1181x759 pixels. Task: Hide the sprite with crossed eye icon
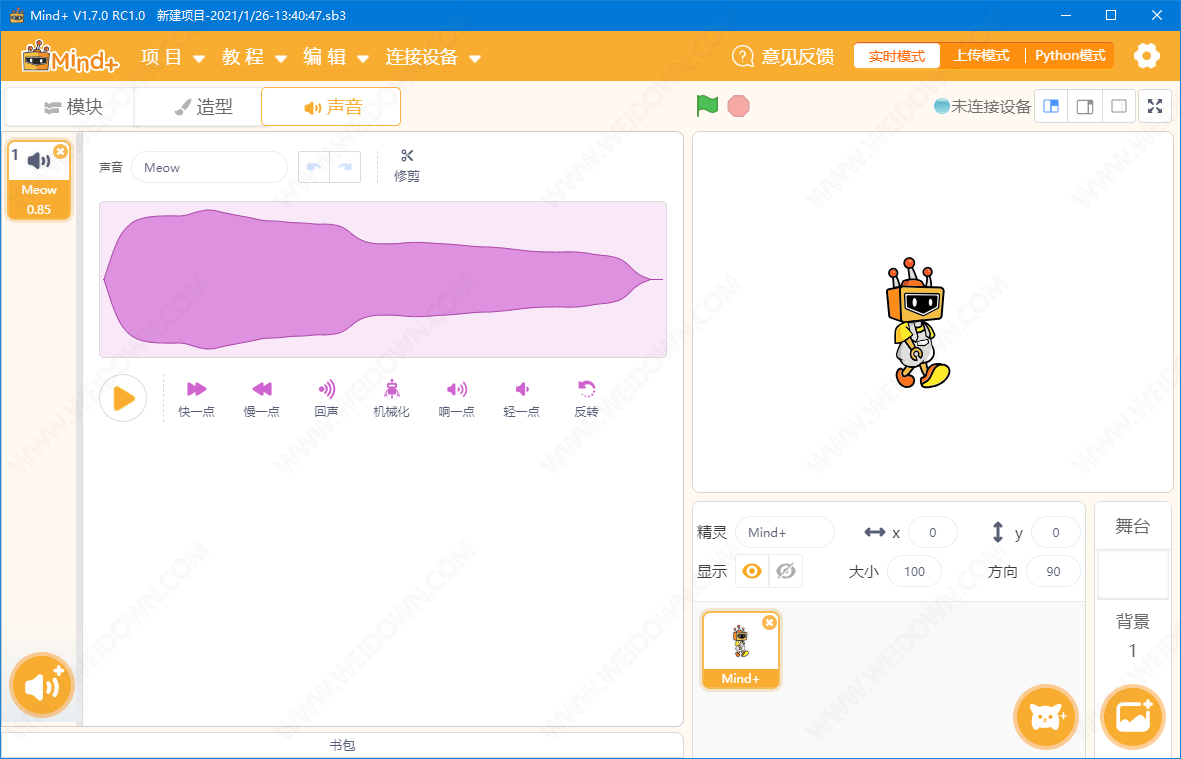(786, 572)
